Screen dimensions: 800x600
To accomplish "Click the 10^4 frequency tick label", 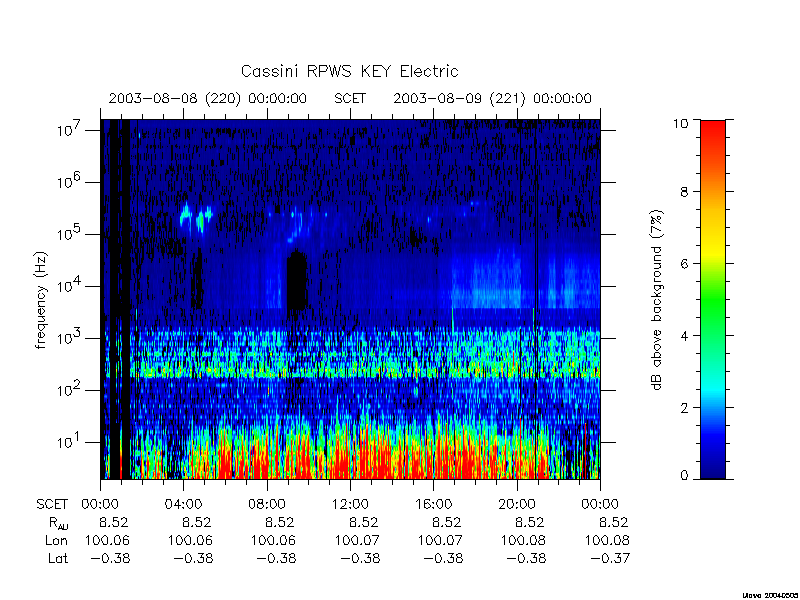I will (x=70, y=286).
